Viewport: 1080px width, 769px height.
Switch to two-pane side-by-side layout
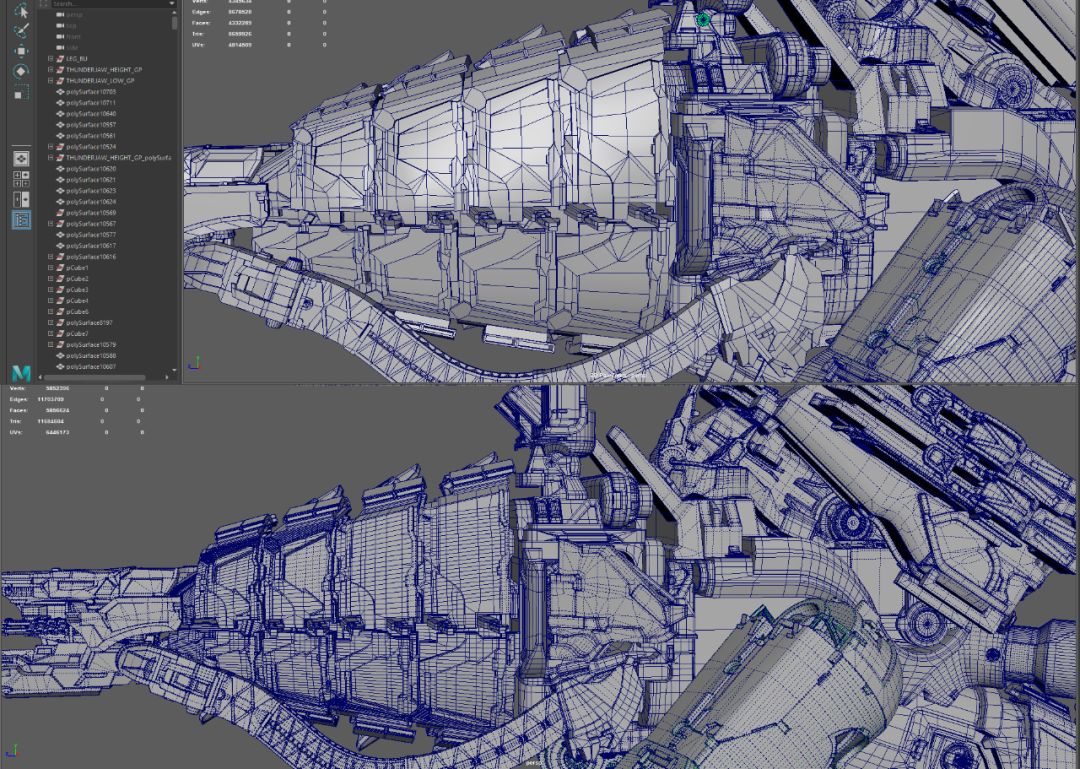(21, 200)
